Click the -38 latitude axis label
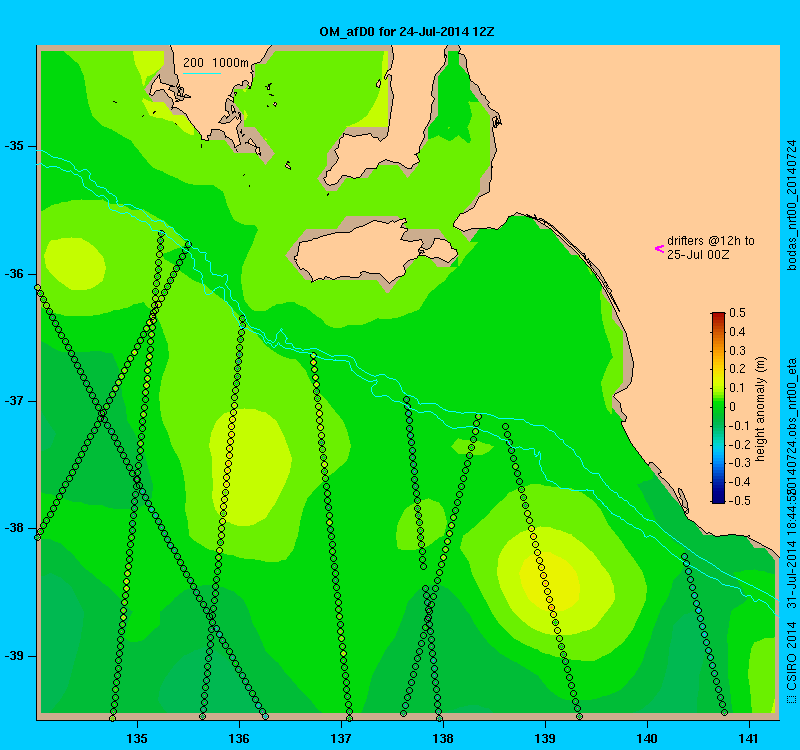The image size is (800, 750). [x=14, y=528]
